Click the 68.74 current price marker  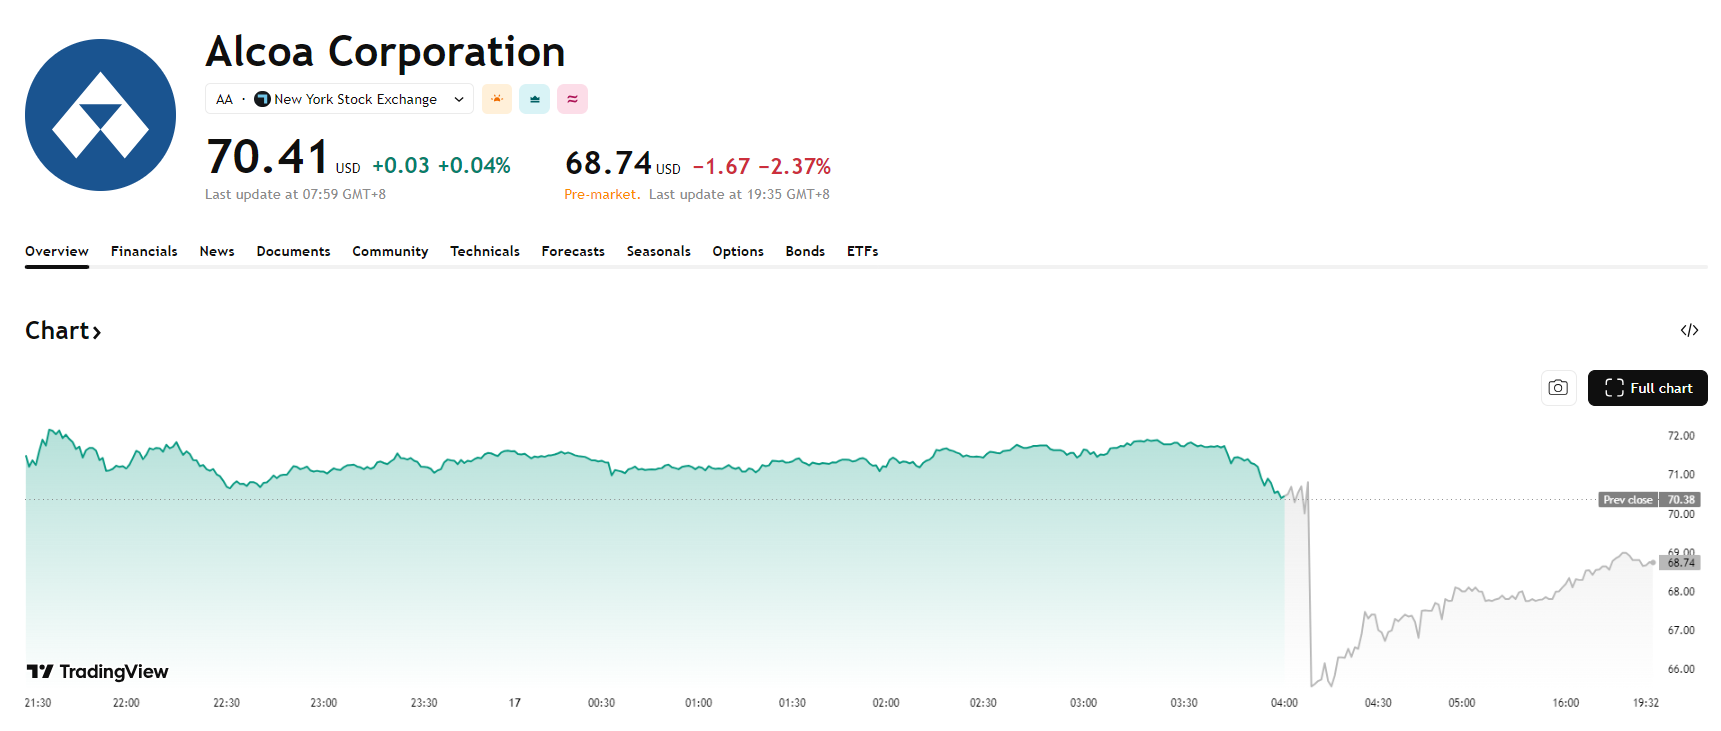pyautogui.click(x=1681, y=563)
